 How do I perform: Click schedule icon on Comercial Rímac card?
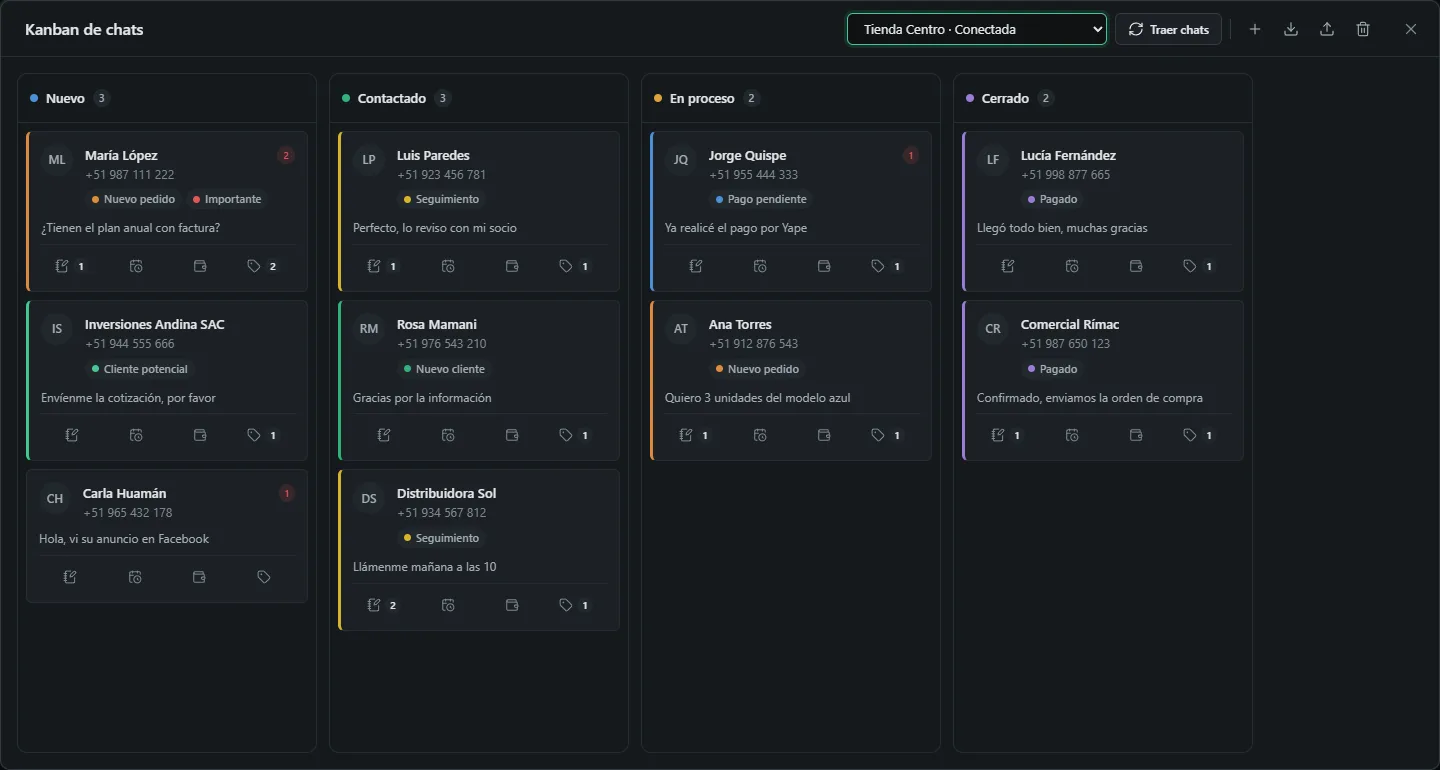[1072, 435]
